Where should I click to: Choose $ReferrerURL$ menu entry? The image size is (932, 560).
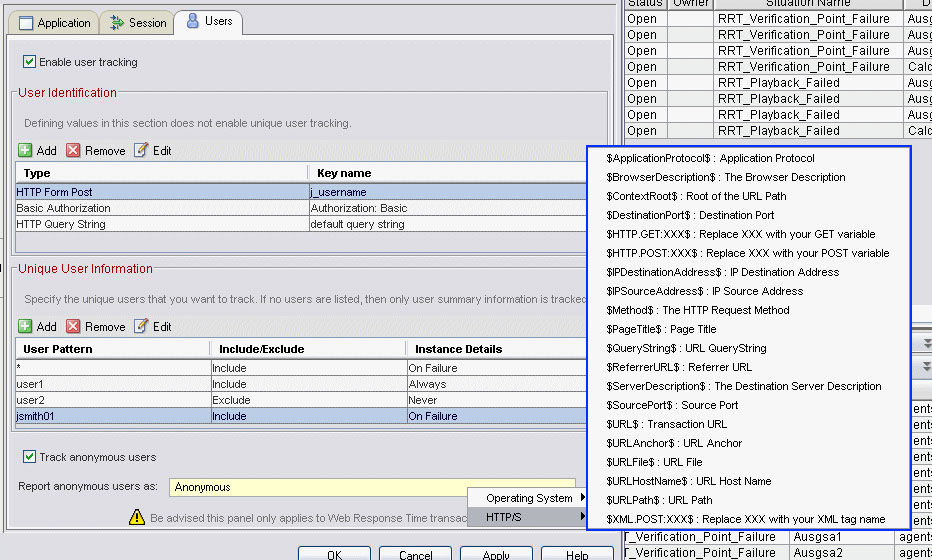point(749,367)
